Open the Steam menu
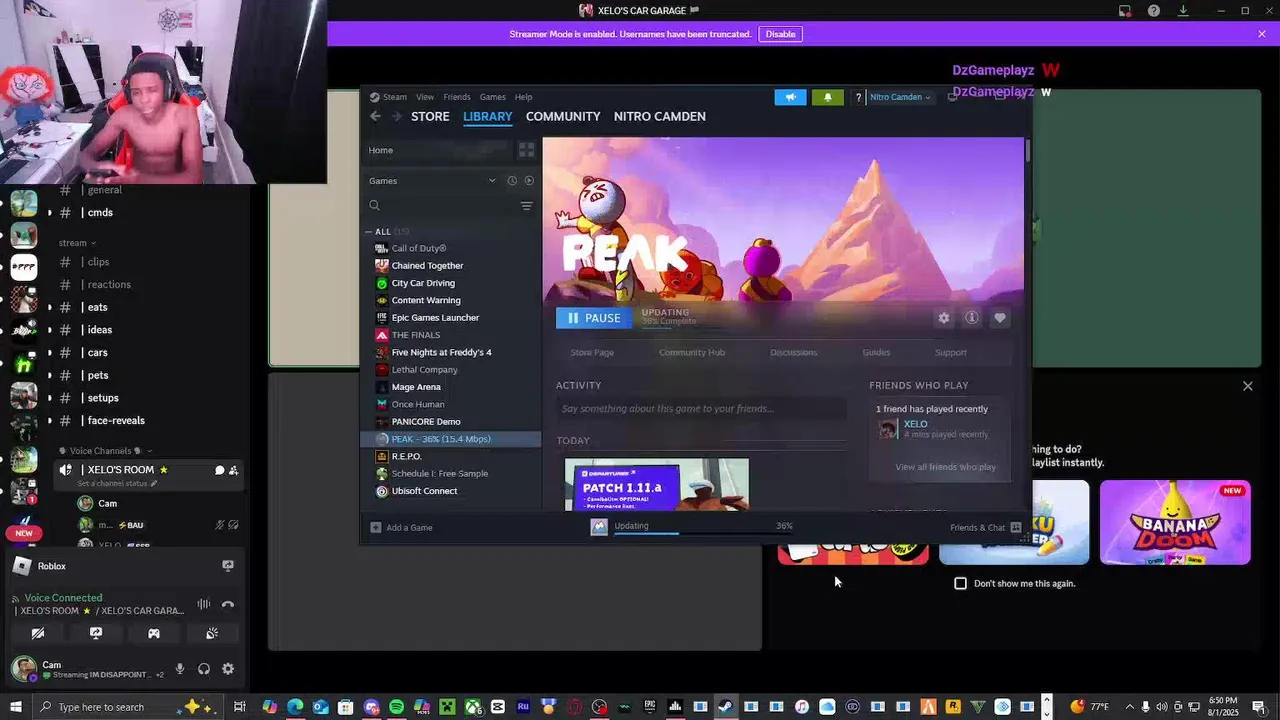 [x=388, y=97]
